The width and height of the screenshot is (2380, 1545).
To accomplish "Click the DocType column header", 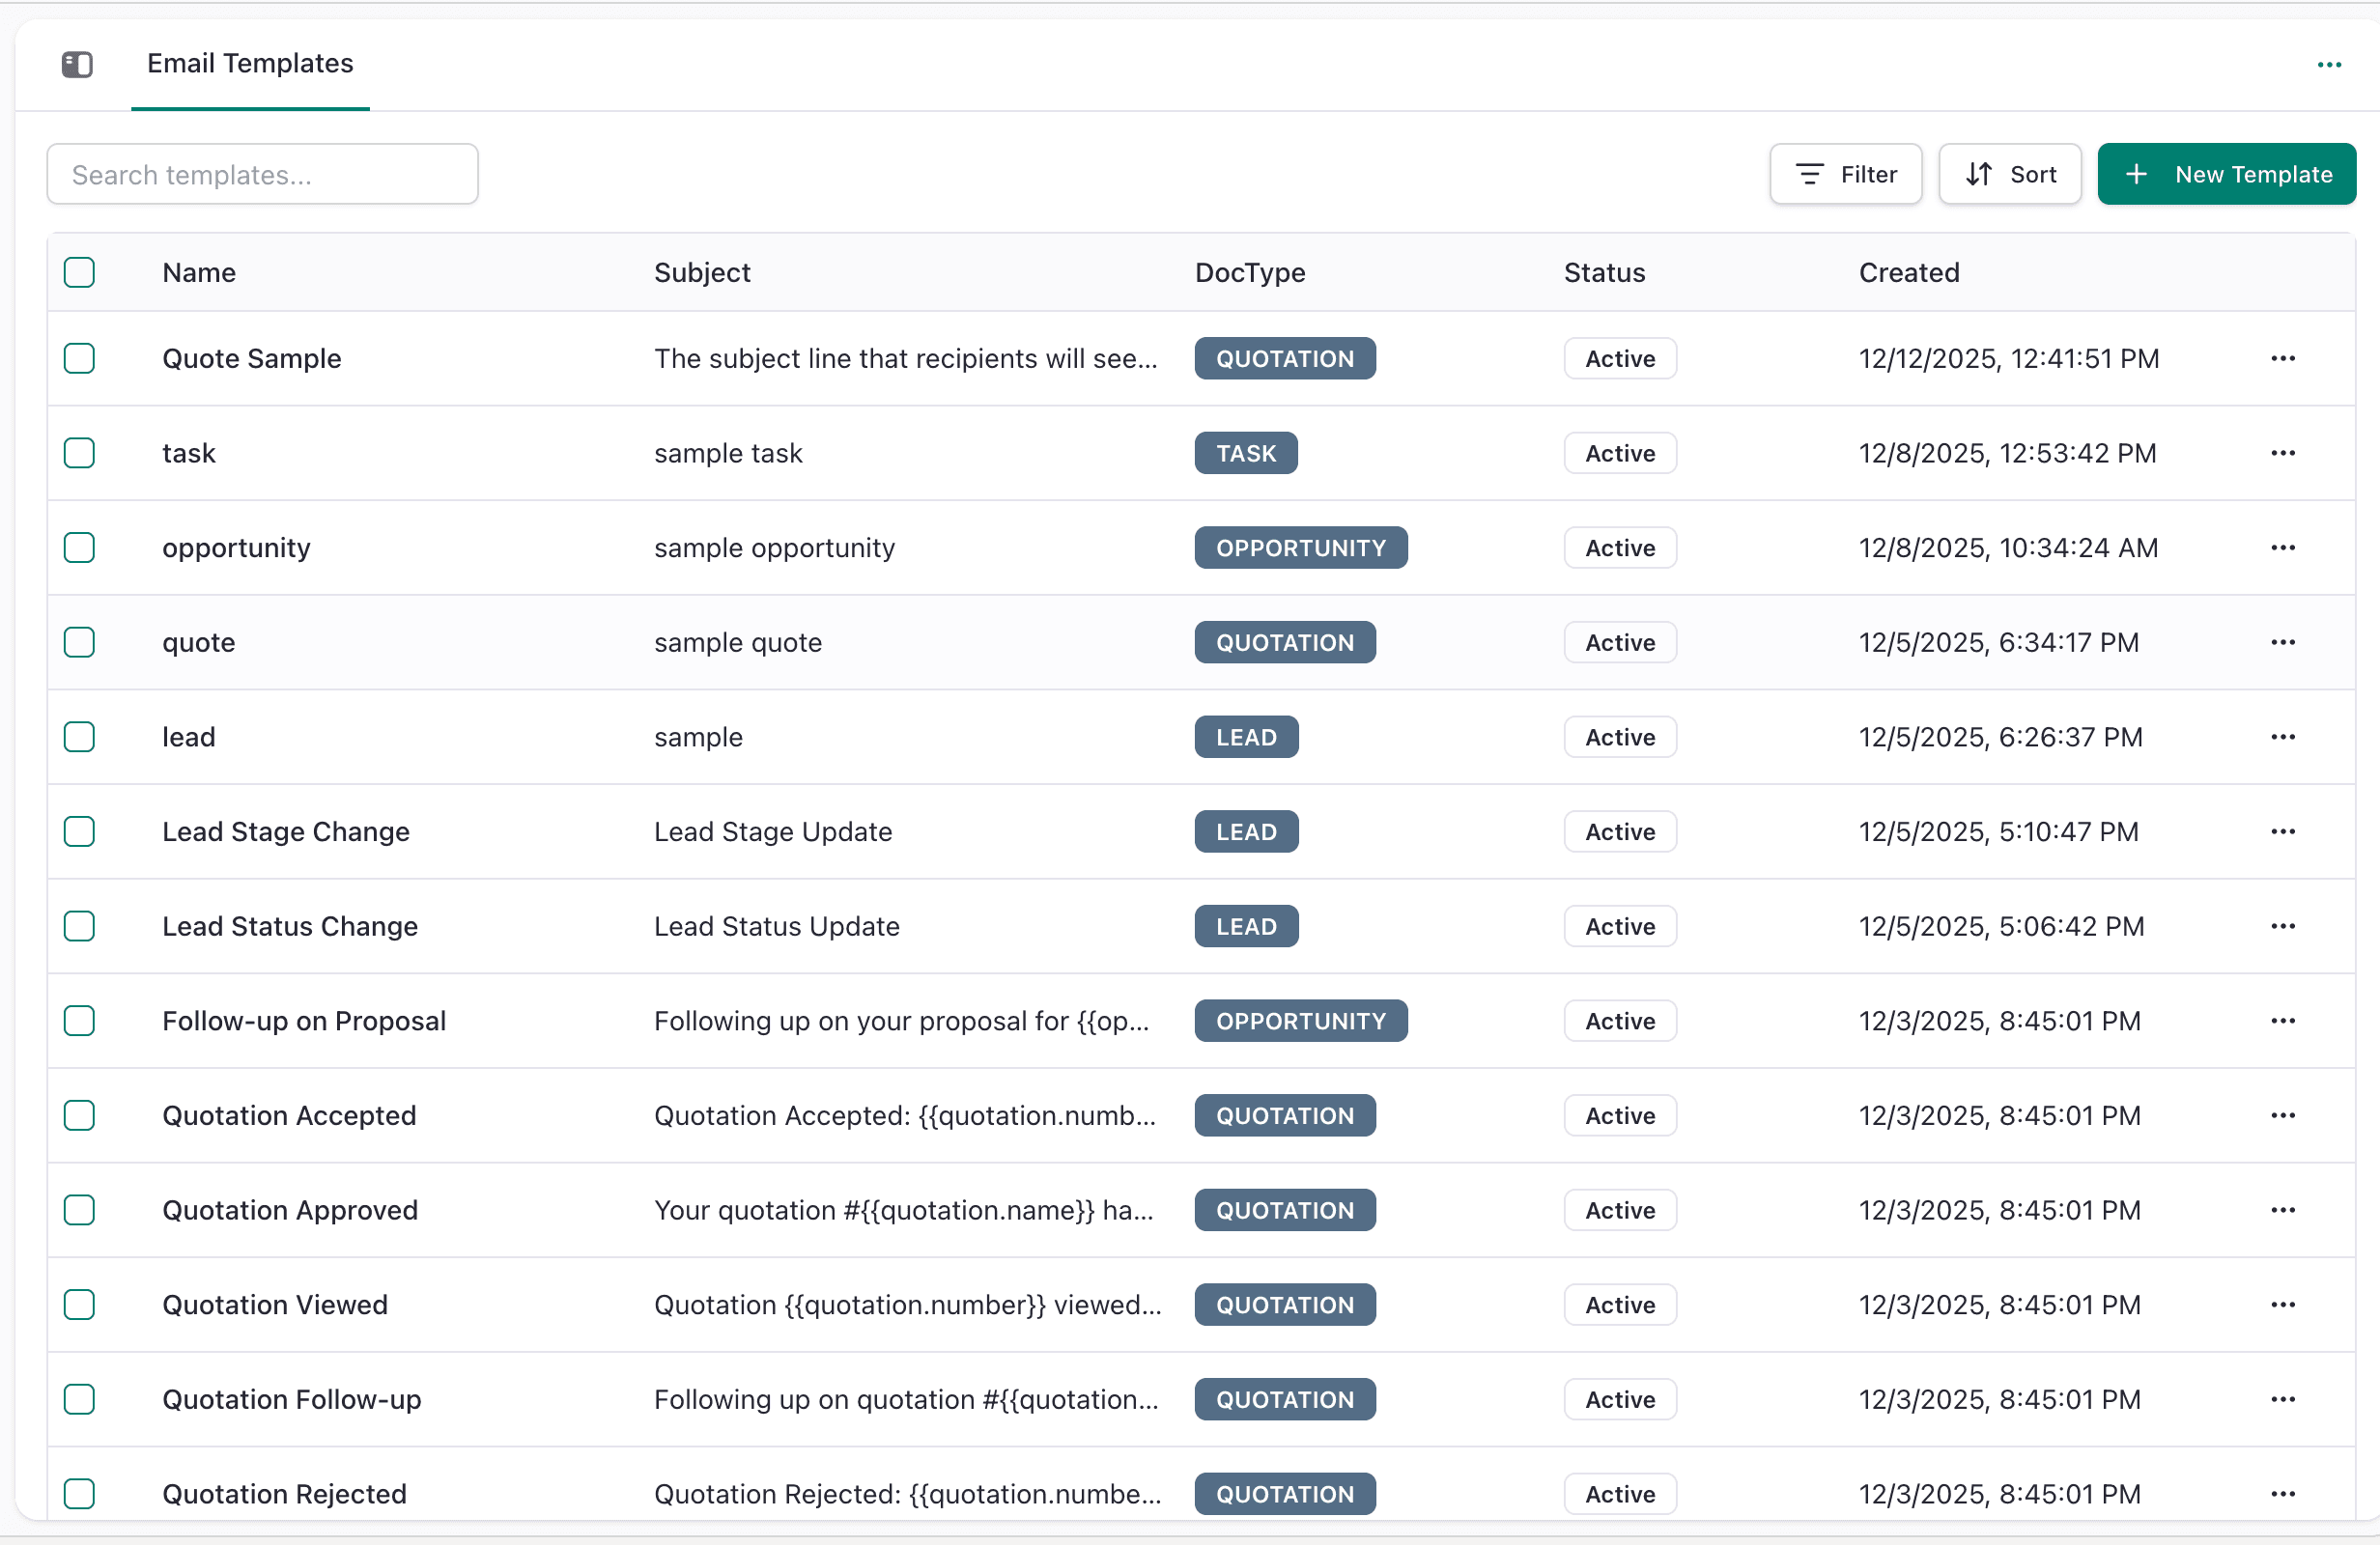I will (x=1250, y=273).
